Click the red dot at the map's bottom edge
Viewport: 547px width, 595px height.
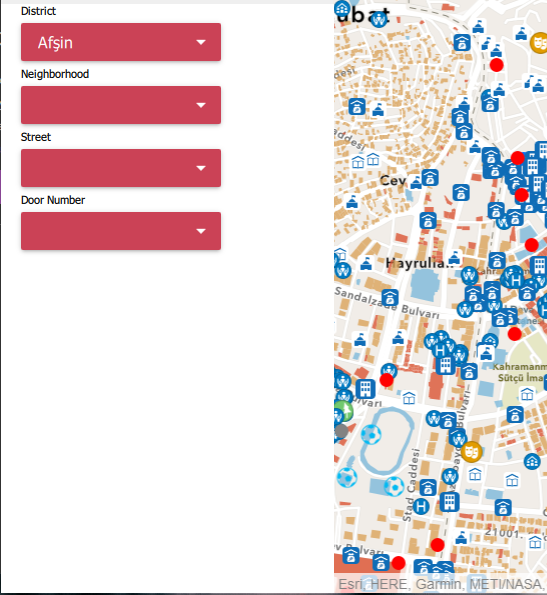click(x=398, y=563)
